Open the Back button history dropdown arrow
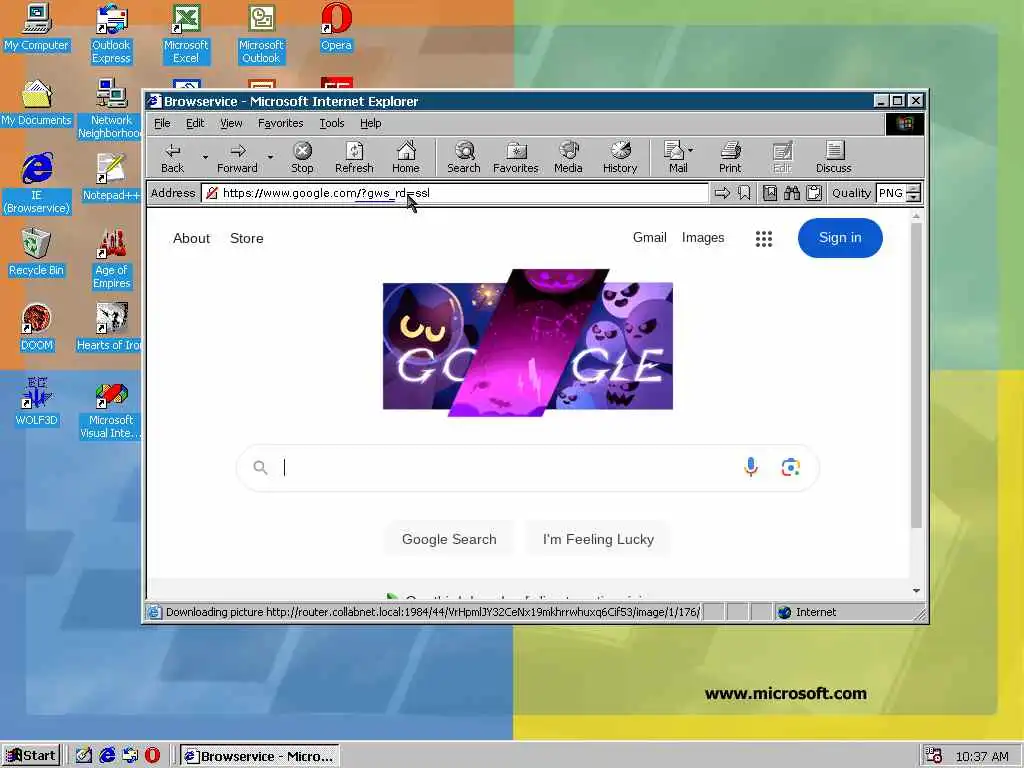Image resolution: width=1024 pixels, height=768 pixels. tap(205, 157)
